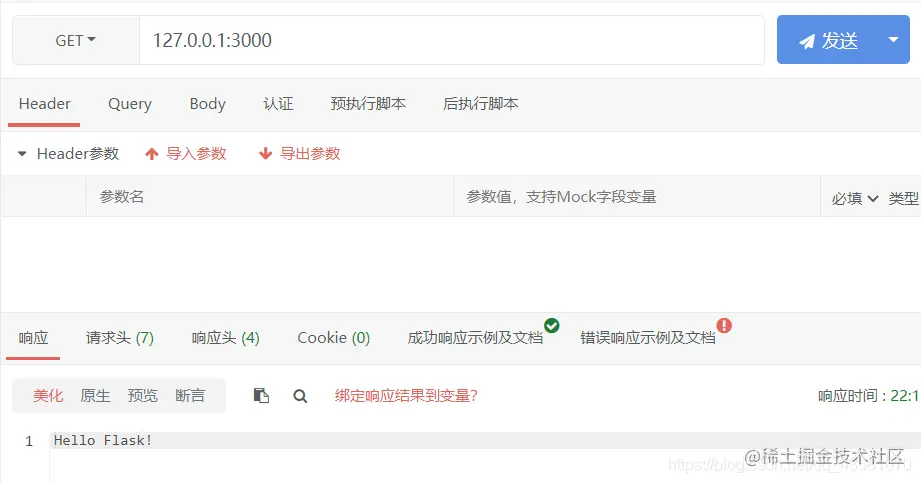Collapse the Header参数 section triangle
Screen dimensions: 921x483
point(22,154)
